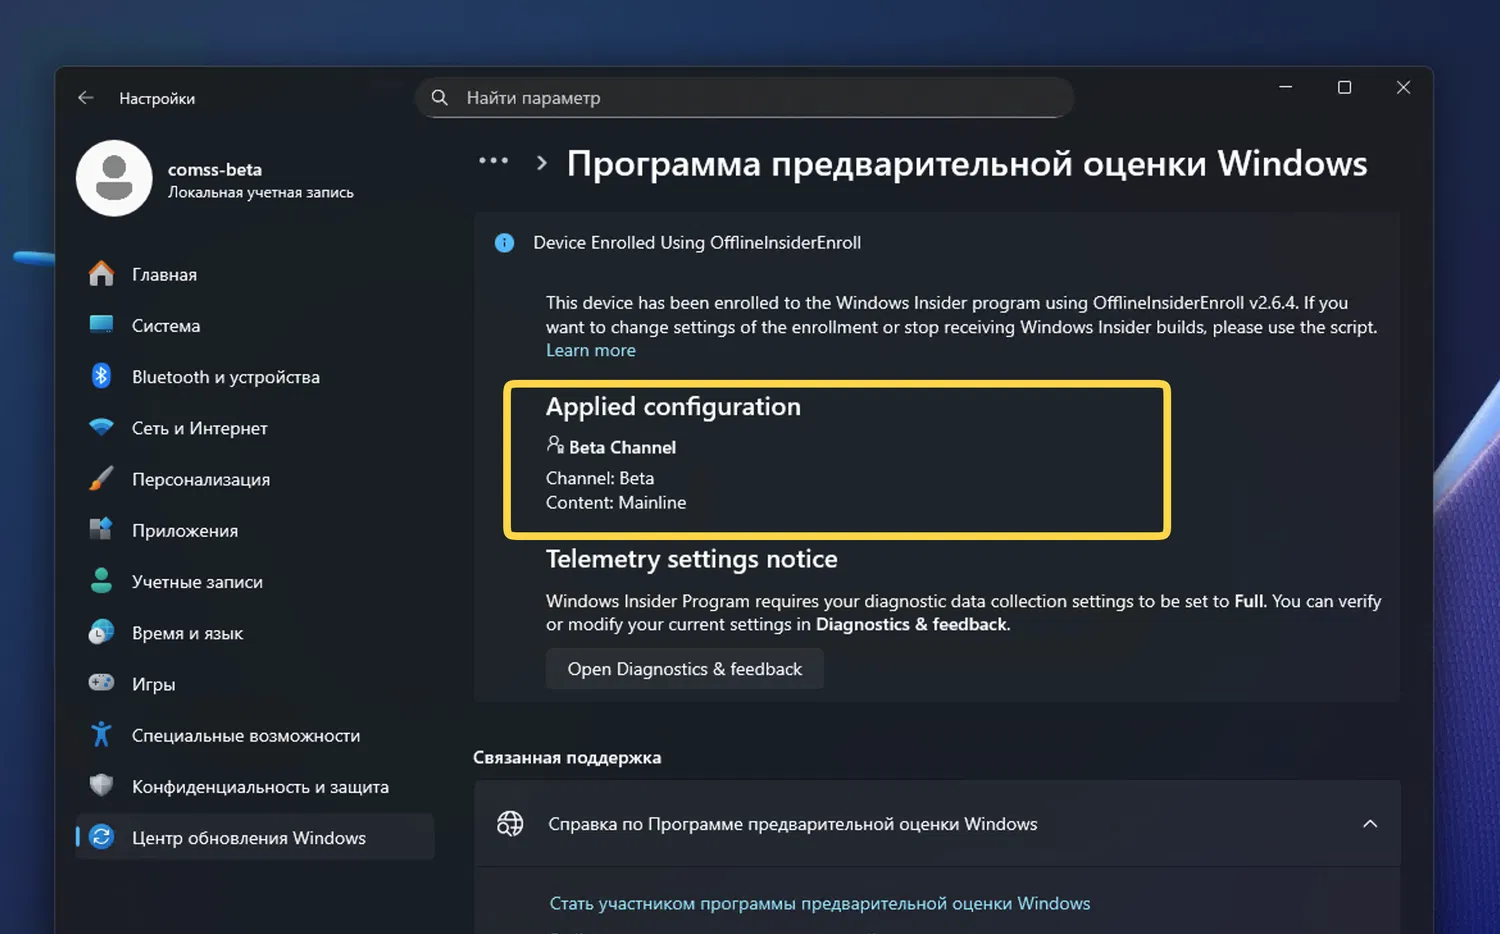Click the Home (Главная) house icon
This screenshot has width=1500, height=934.
(x=101, y=274)
